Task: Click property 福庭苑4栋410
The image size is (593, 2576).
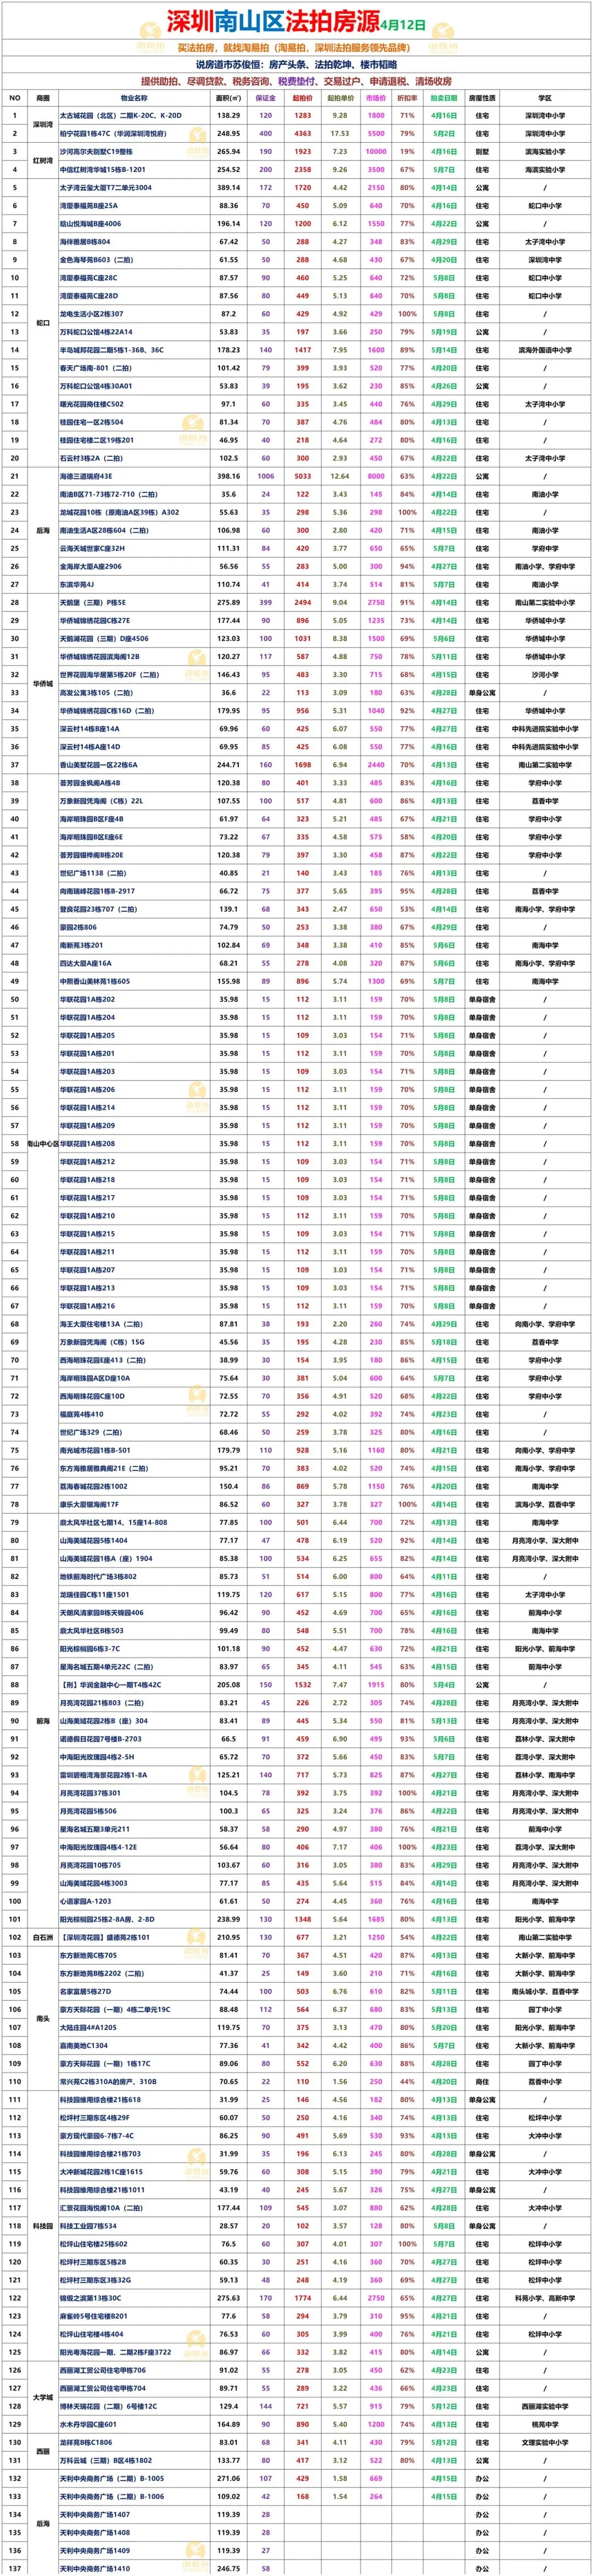Action: (x=82, y=1414)
